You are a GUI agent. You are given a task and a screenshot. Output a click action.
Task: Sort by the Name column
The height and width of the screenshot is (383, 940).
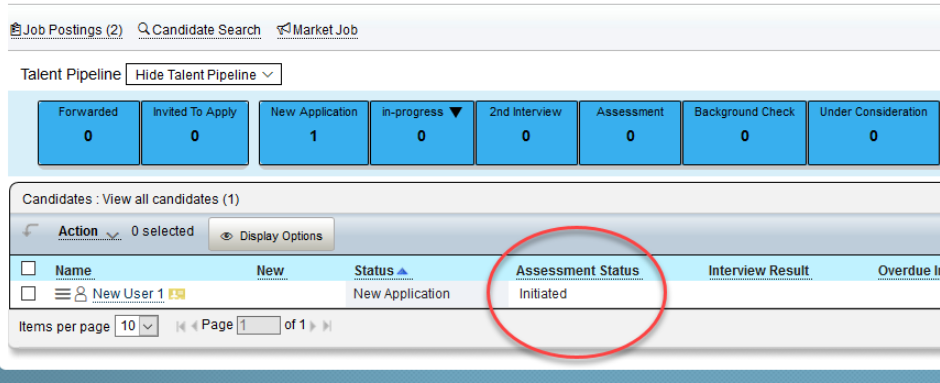[73, 271]
